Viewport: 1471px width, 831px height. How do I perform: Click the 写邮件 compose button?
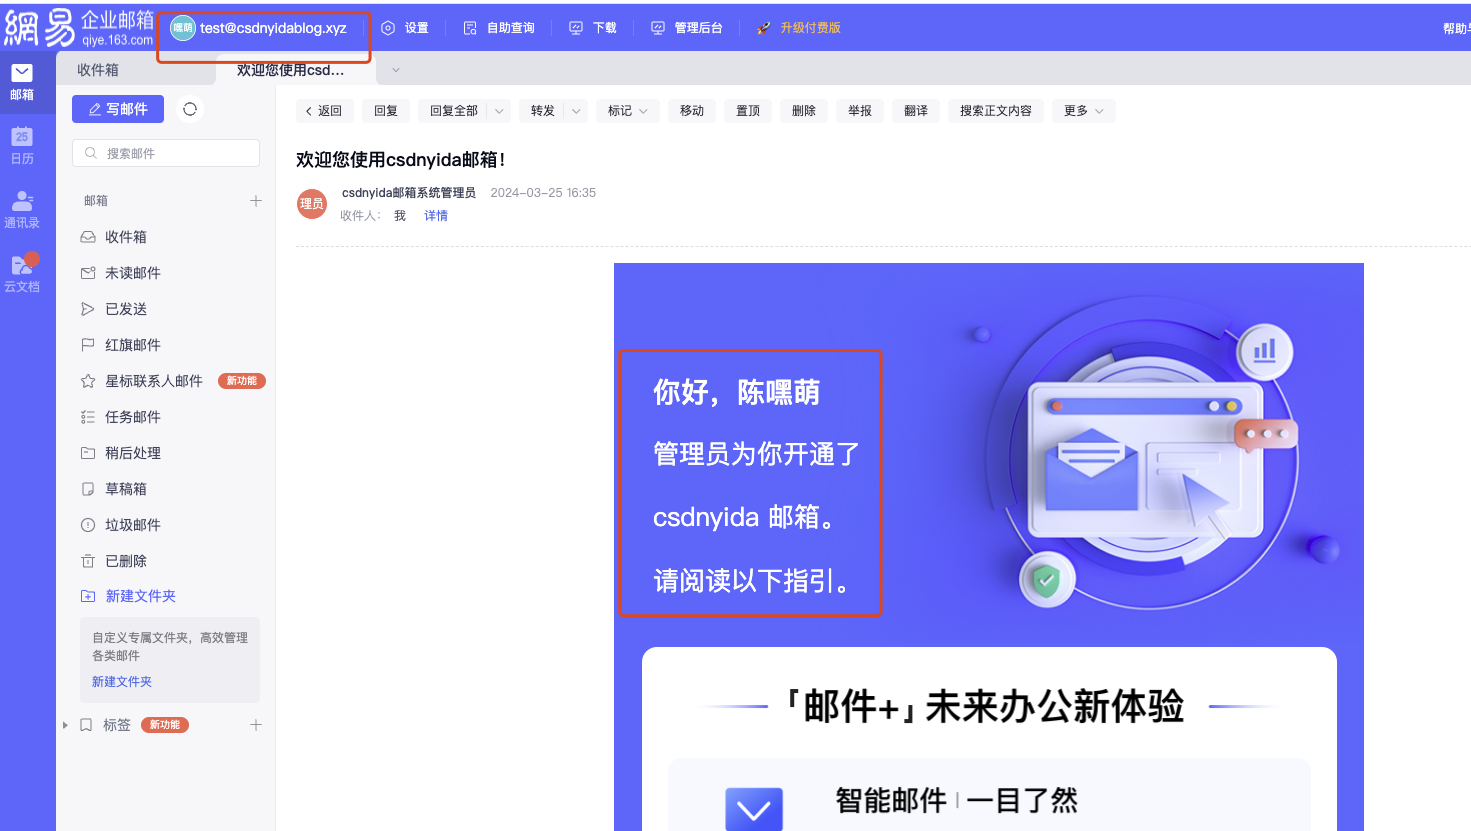pyautogui.click(x=118, y=109)
